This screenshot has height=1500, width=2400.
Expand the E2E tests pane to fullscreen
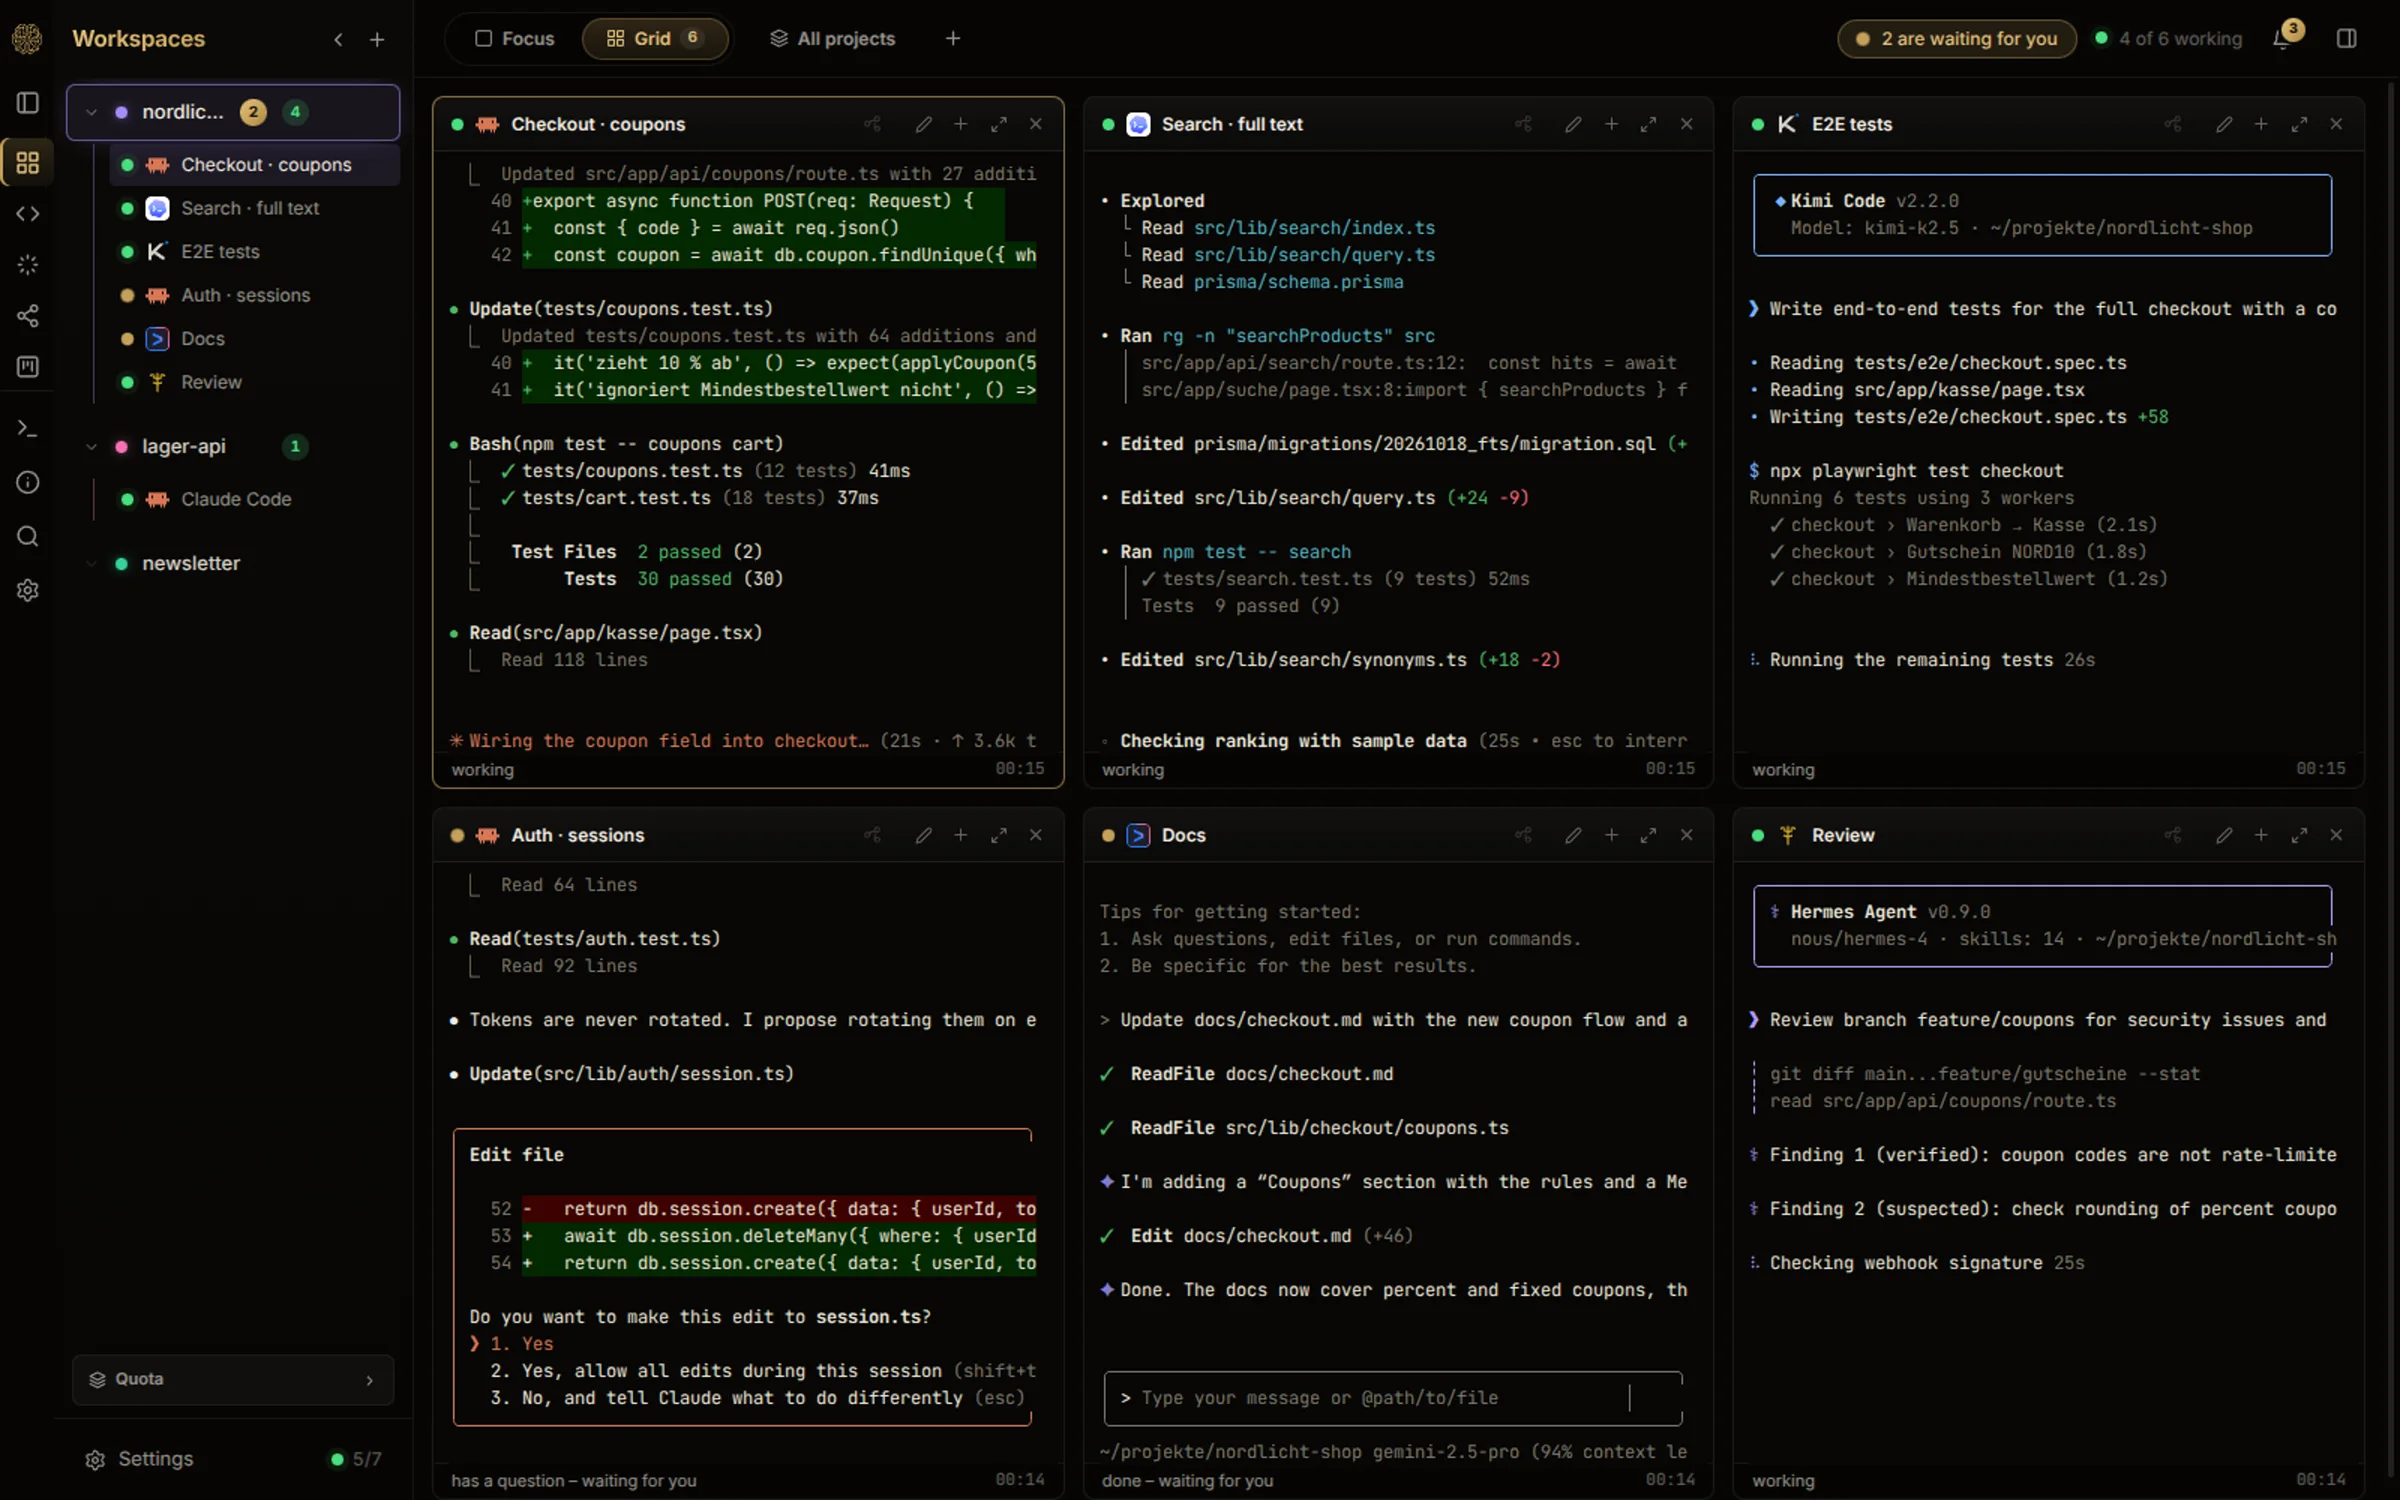pos(2299,124)
